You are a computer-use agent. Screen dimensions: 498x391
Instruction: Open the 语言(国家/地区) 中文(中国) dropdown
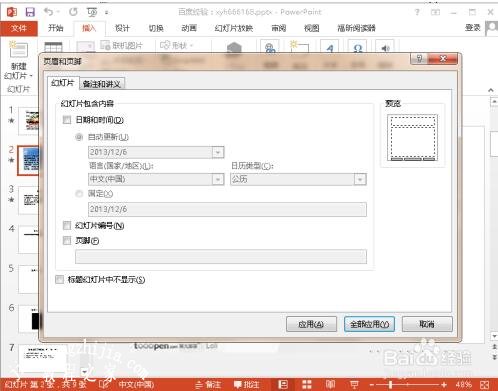218,179
